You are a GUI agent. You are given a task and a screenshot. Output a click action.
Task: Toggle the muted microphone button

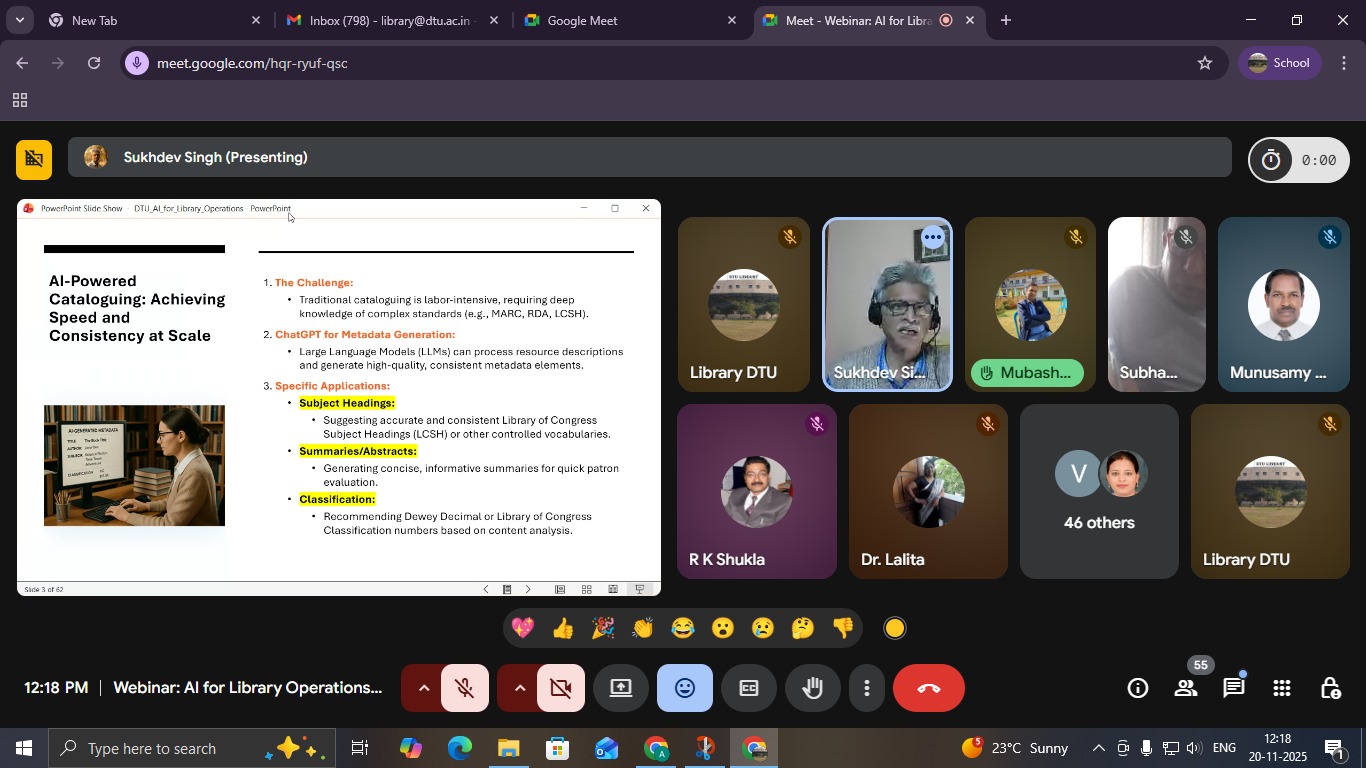coord(464,688)
